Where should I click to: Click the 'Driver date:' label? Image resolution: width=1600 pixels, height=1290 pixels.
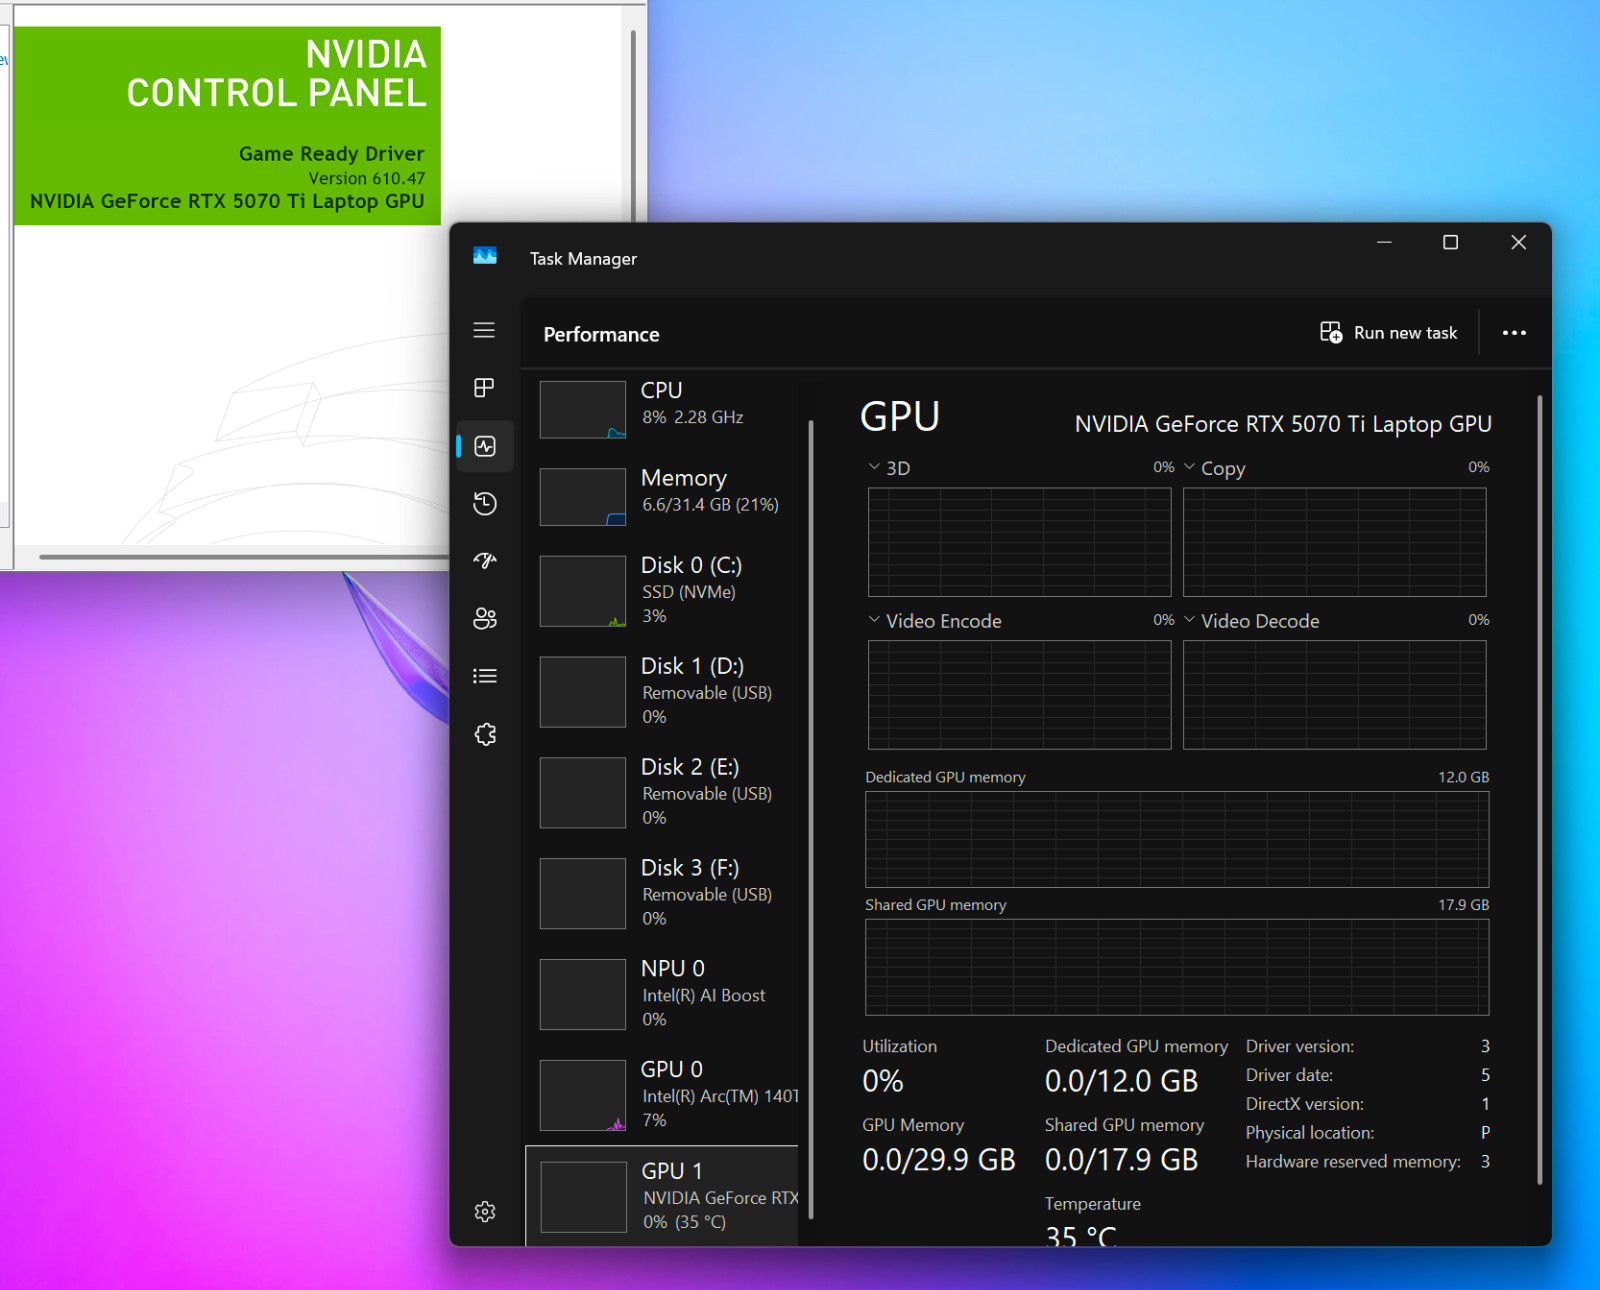point(1289,1075)
